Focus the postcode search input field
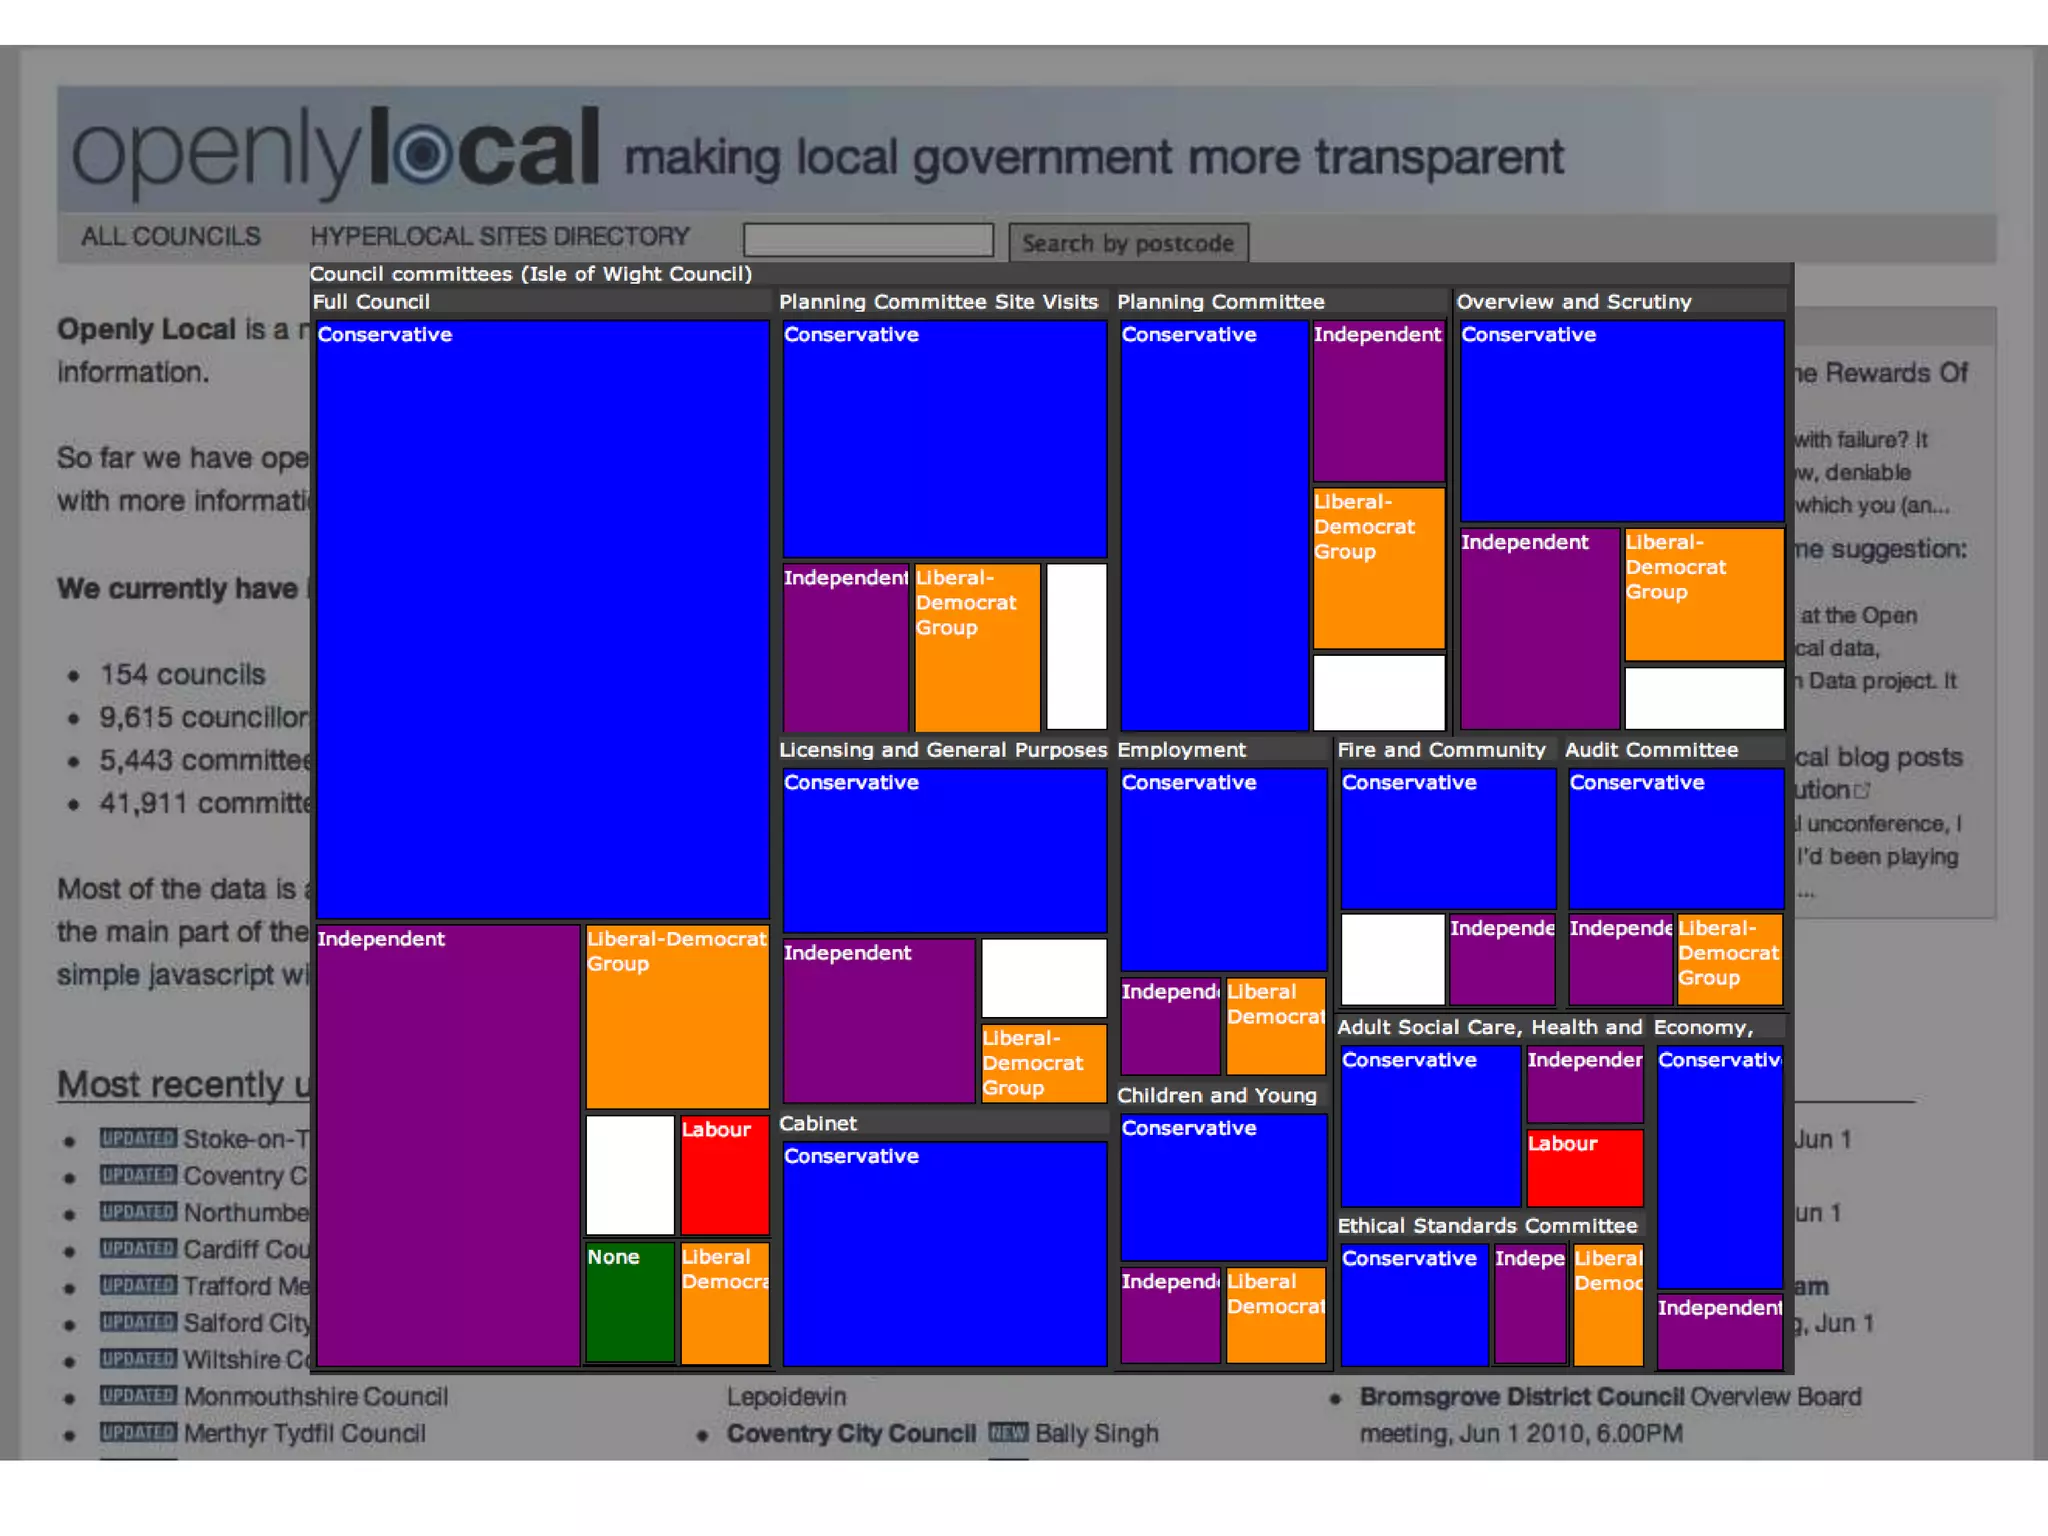The height and width of the screenshot is (1536, 2048). [868, 240]
